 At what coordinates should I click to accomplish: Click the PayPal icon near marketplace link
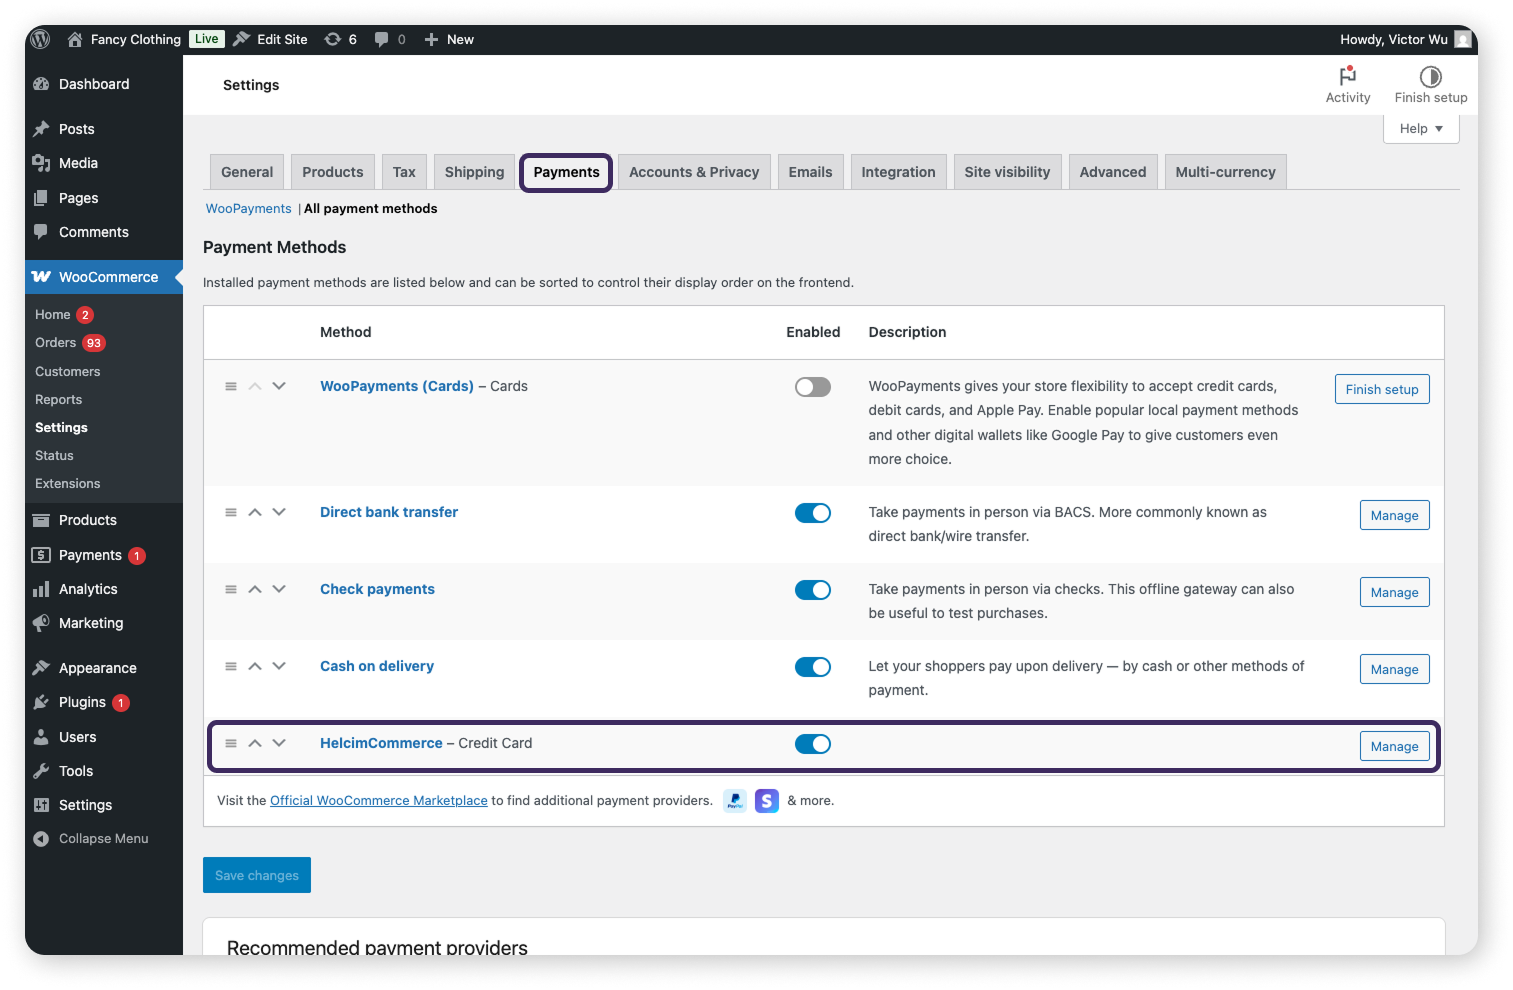tap(735, 800)
